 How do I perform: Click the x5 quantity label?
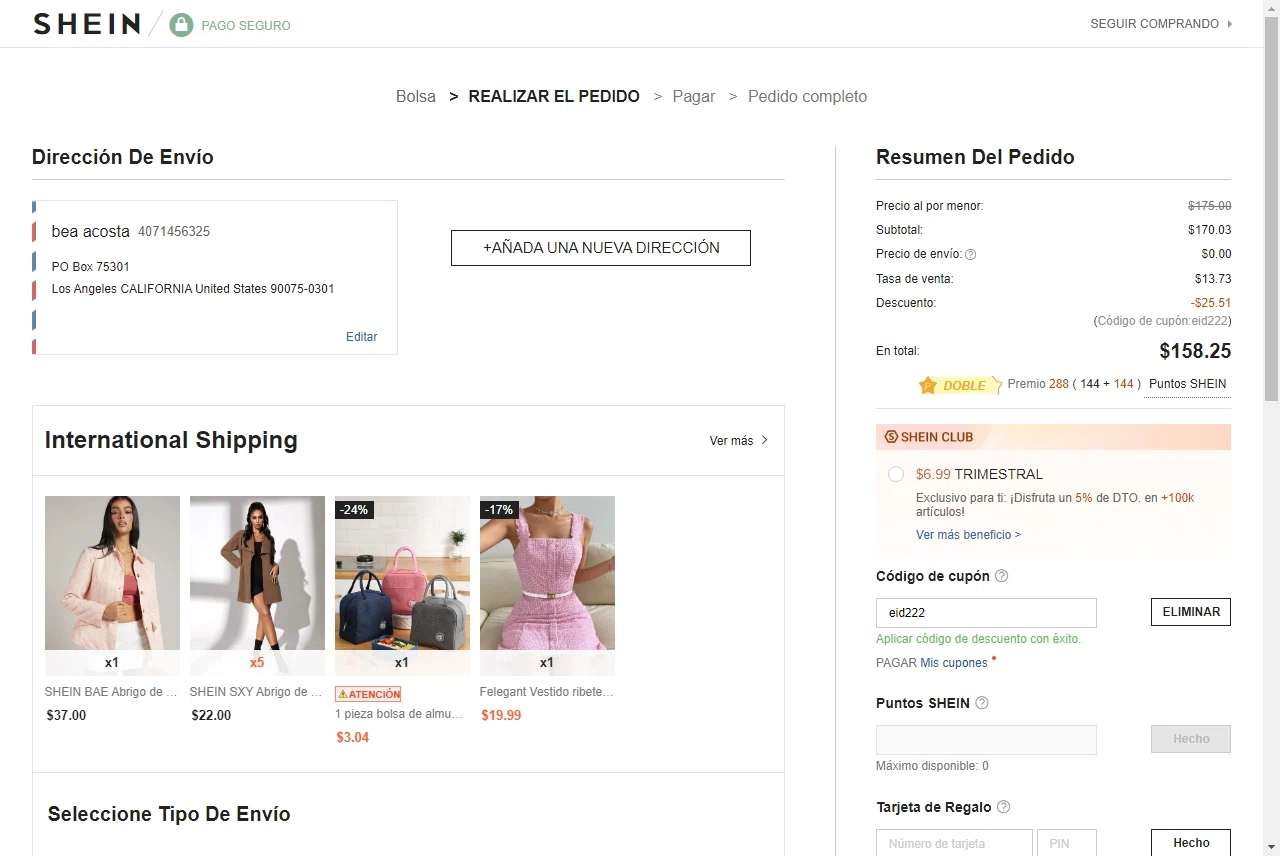257,663
